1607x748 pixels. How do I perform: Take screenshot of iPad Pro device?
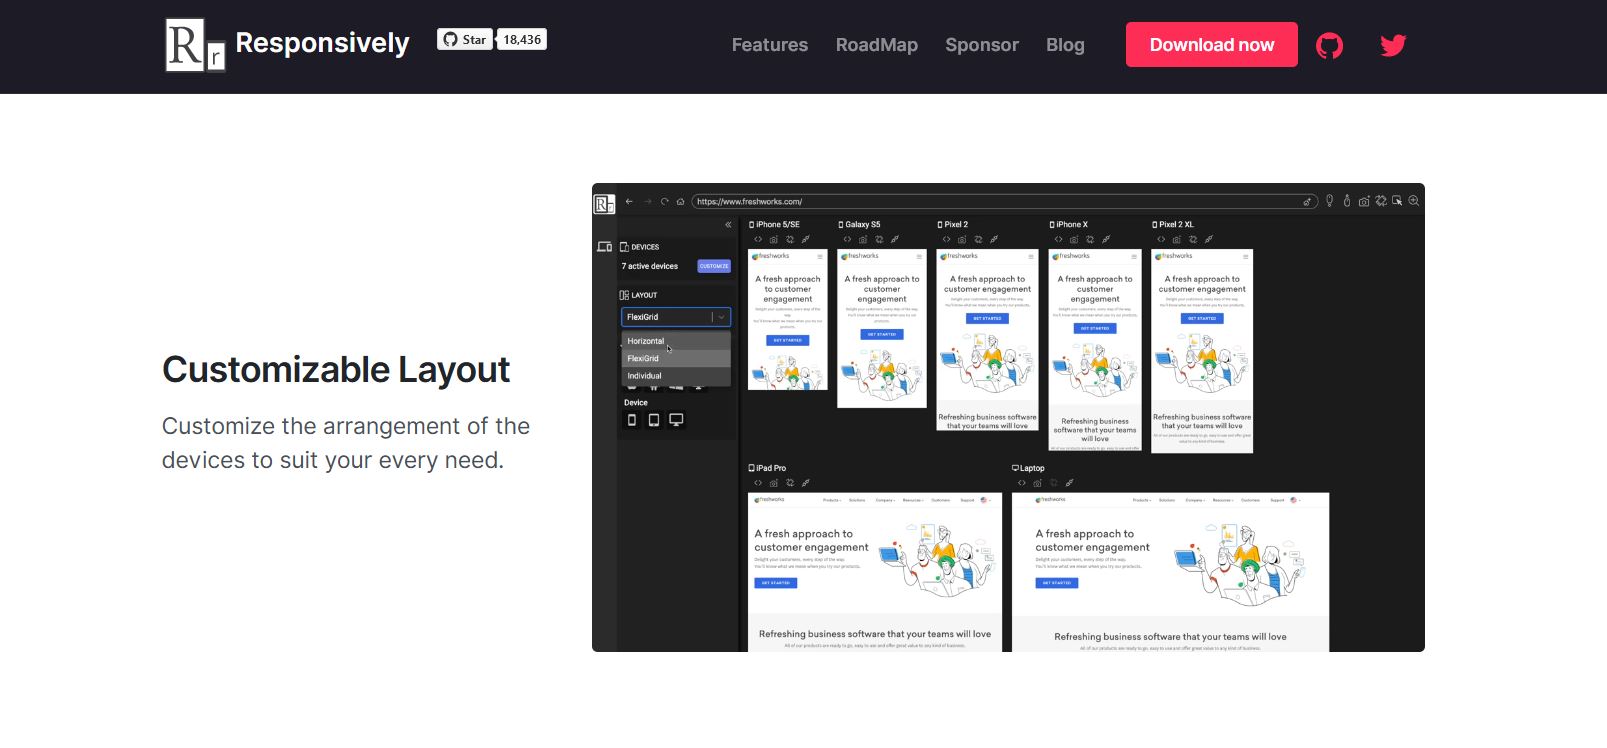point(774,483)
